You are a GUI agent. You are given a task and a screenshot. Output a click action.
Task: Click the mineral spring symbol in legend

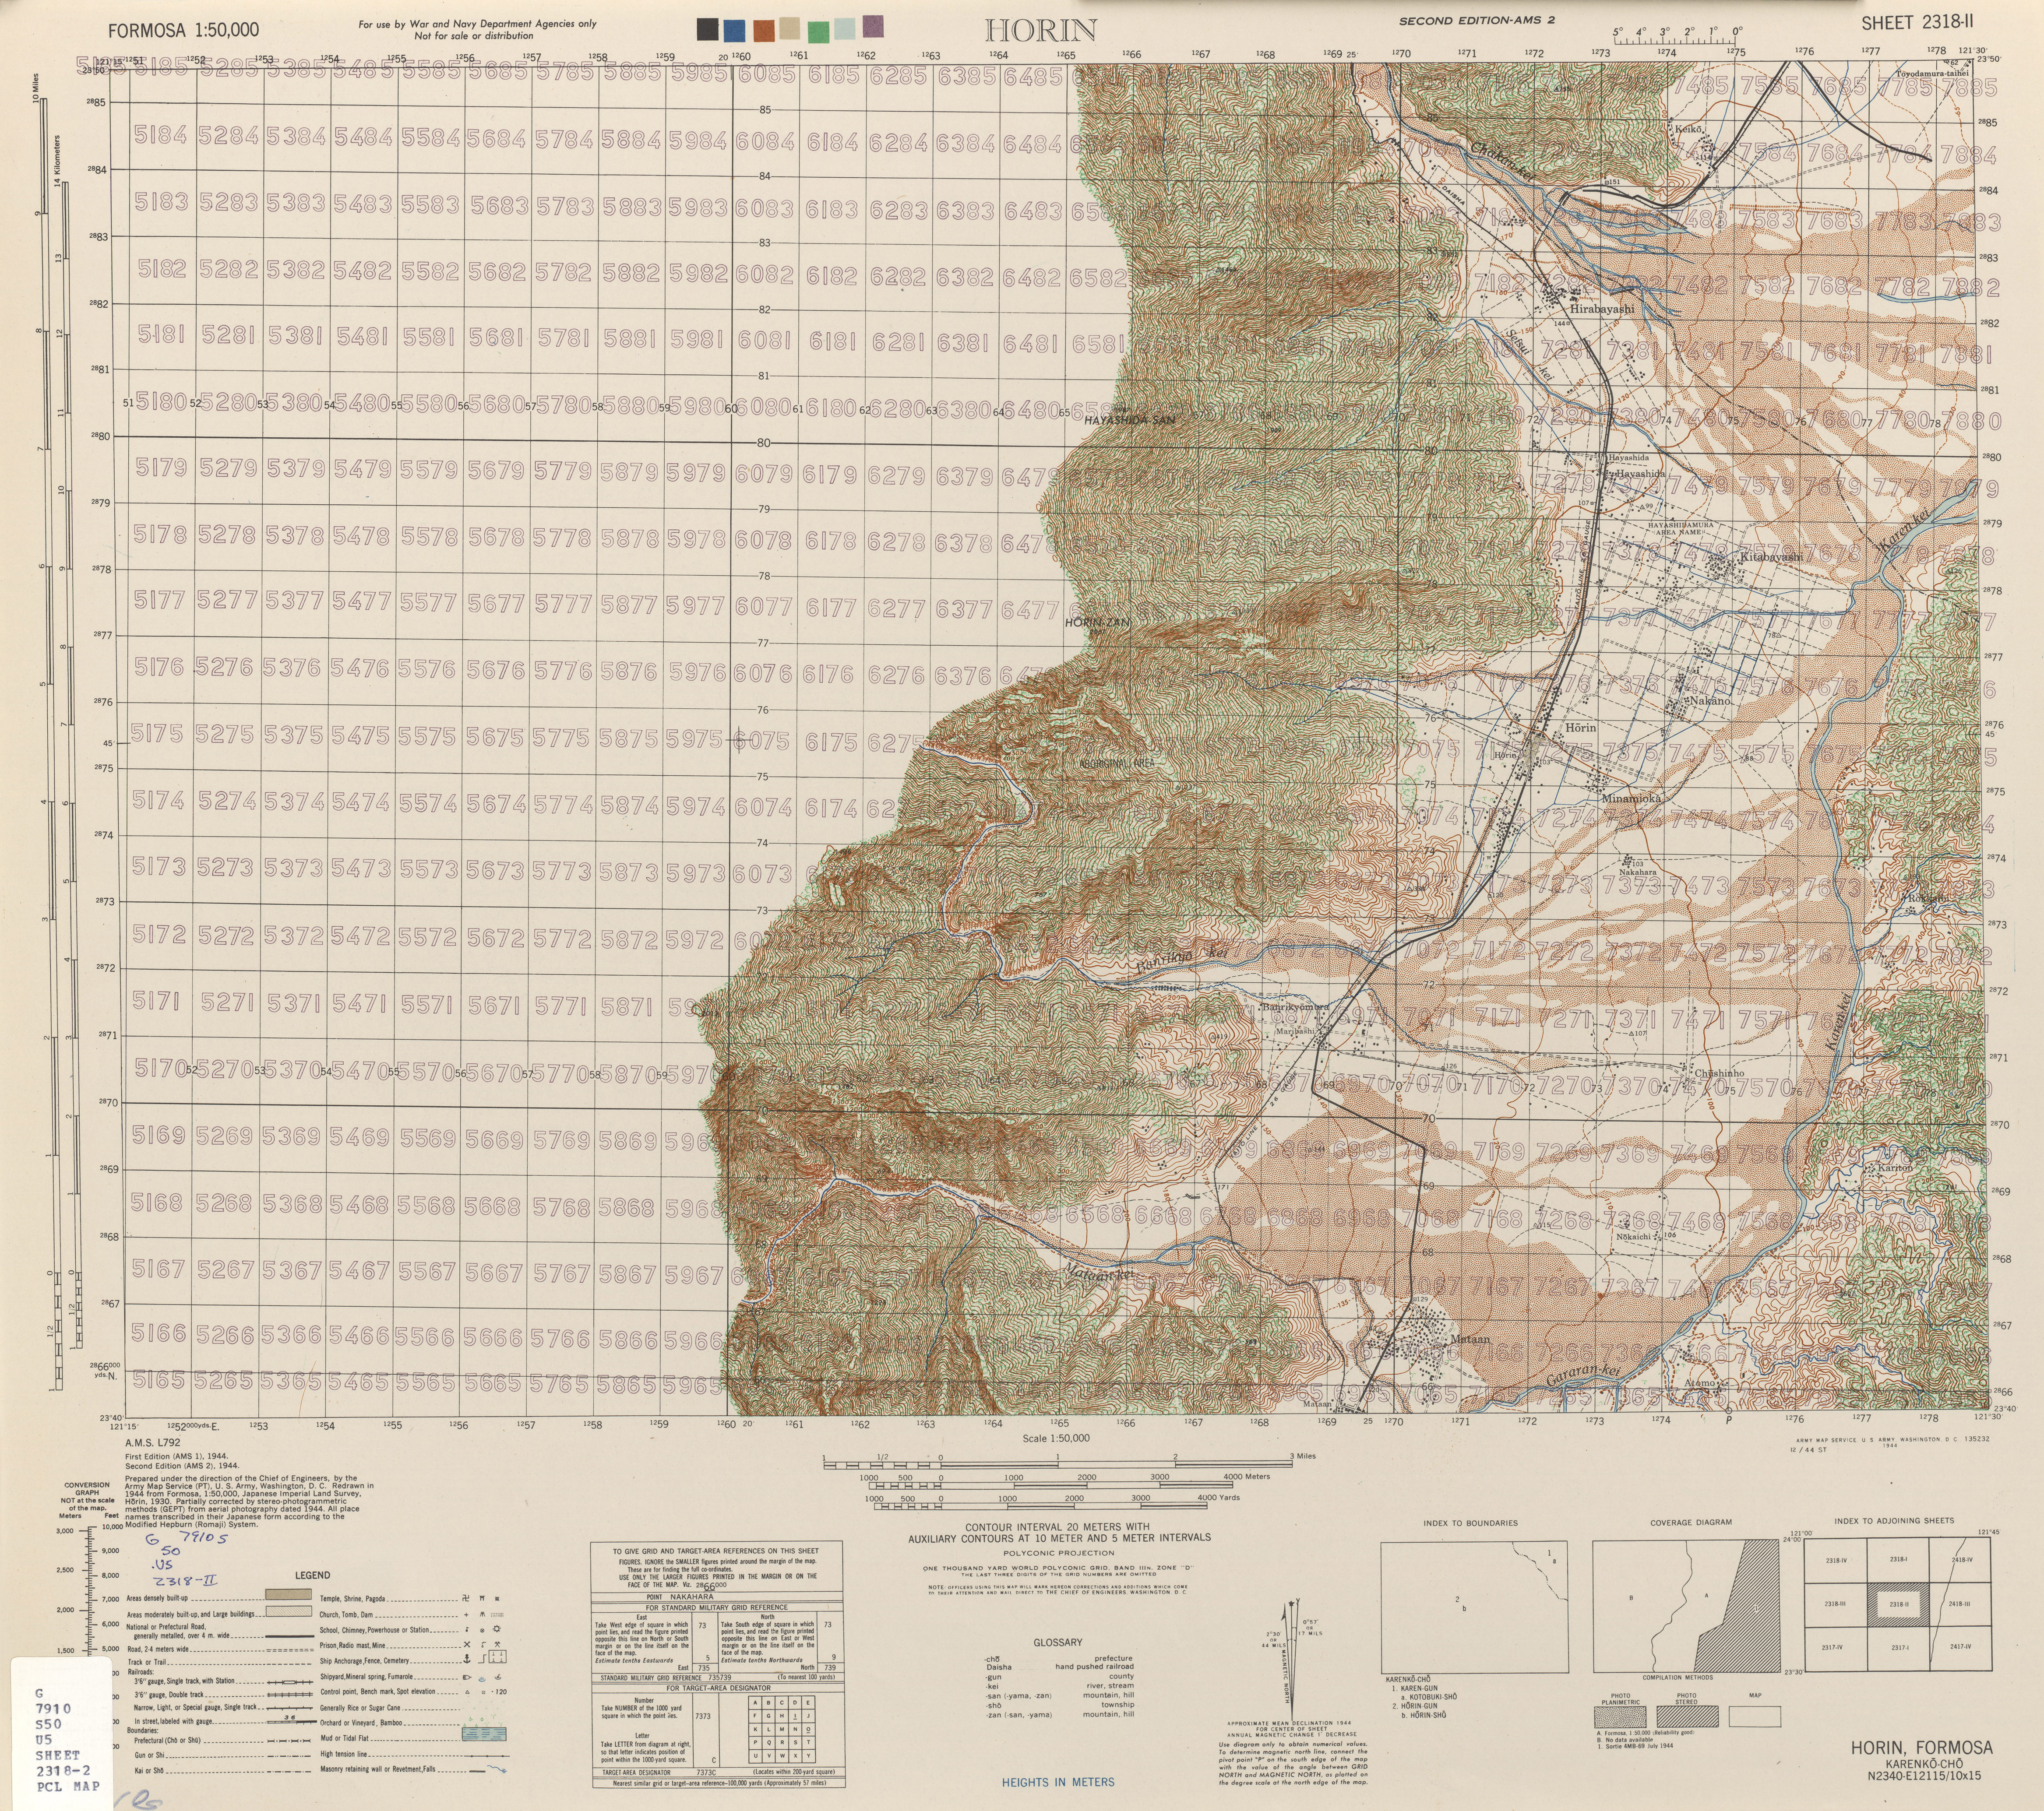coord(482,1679)
